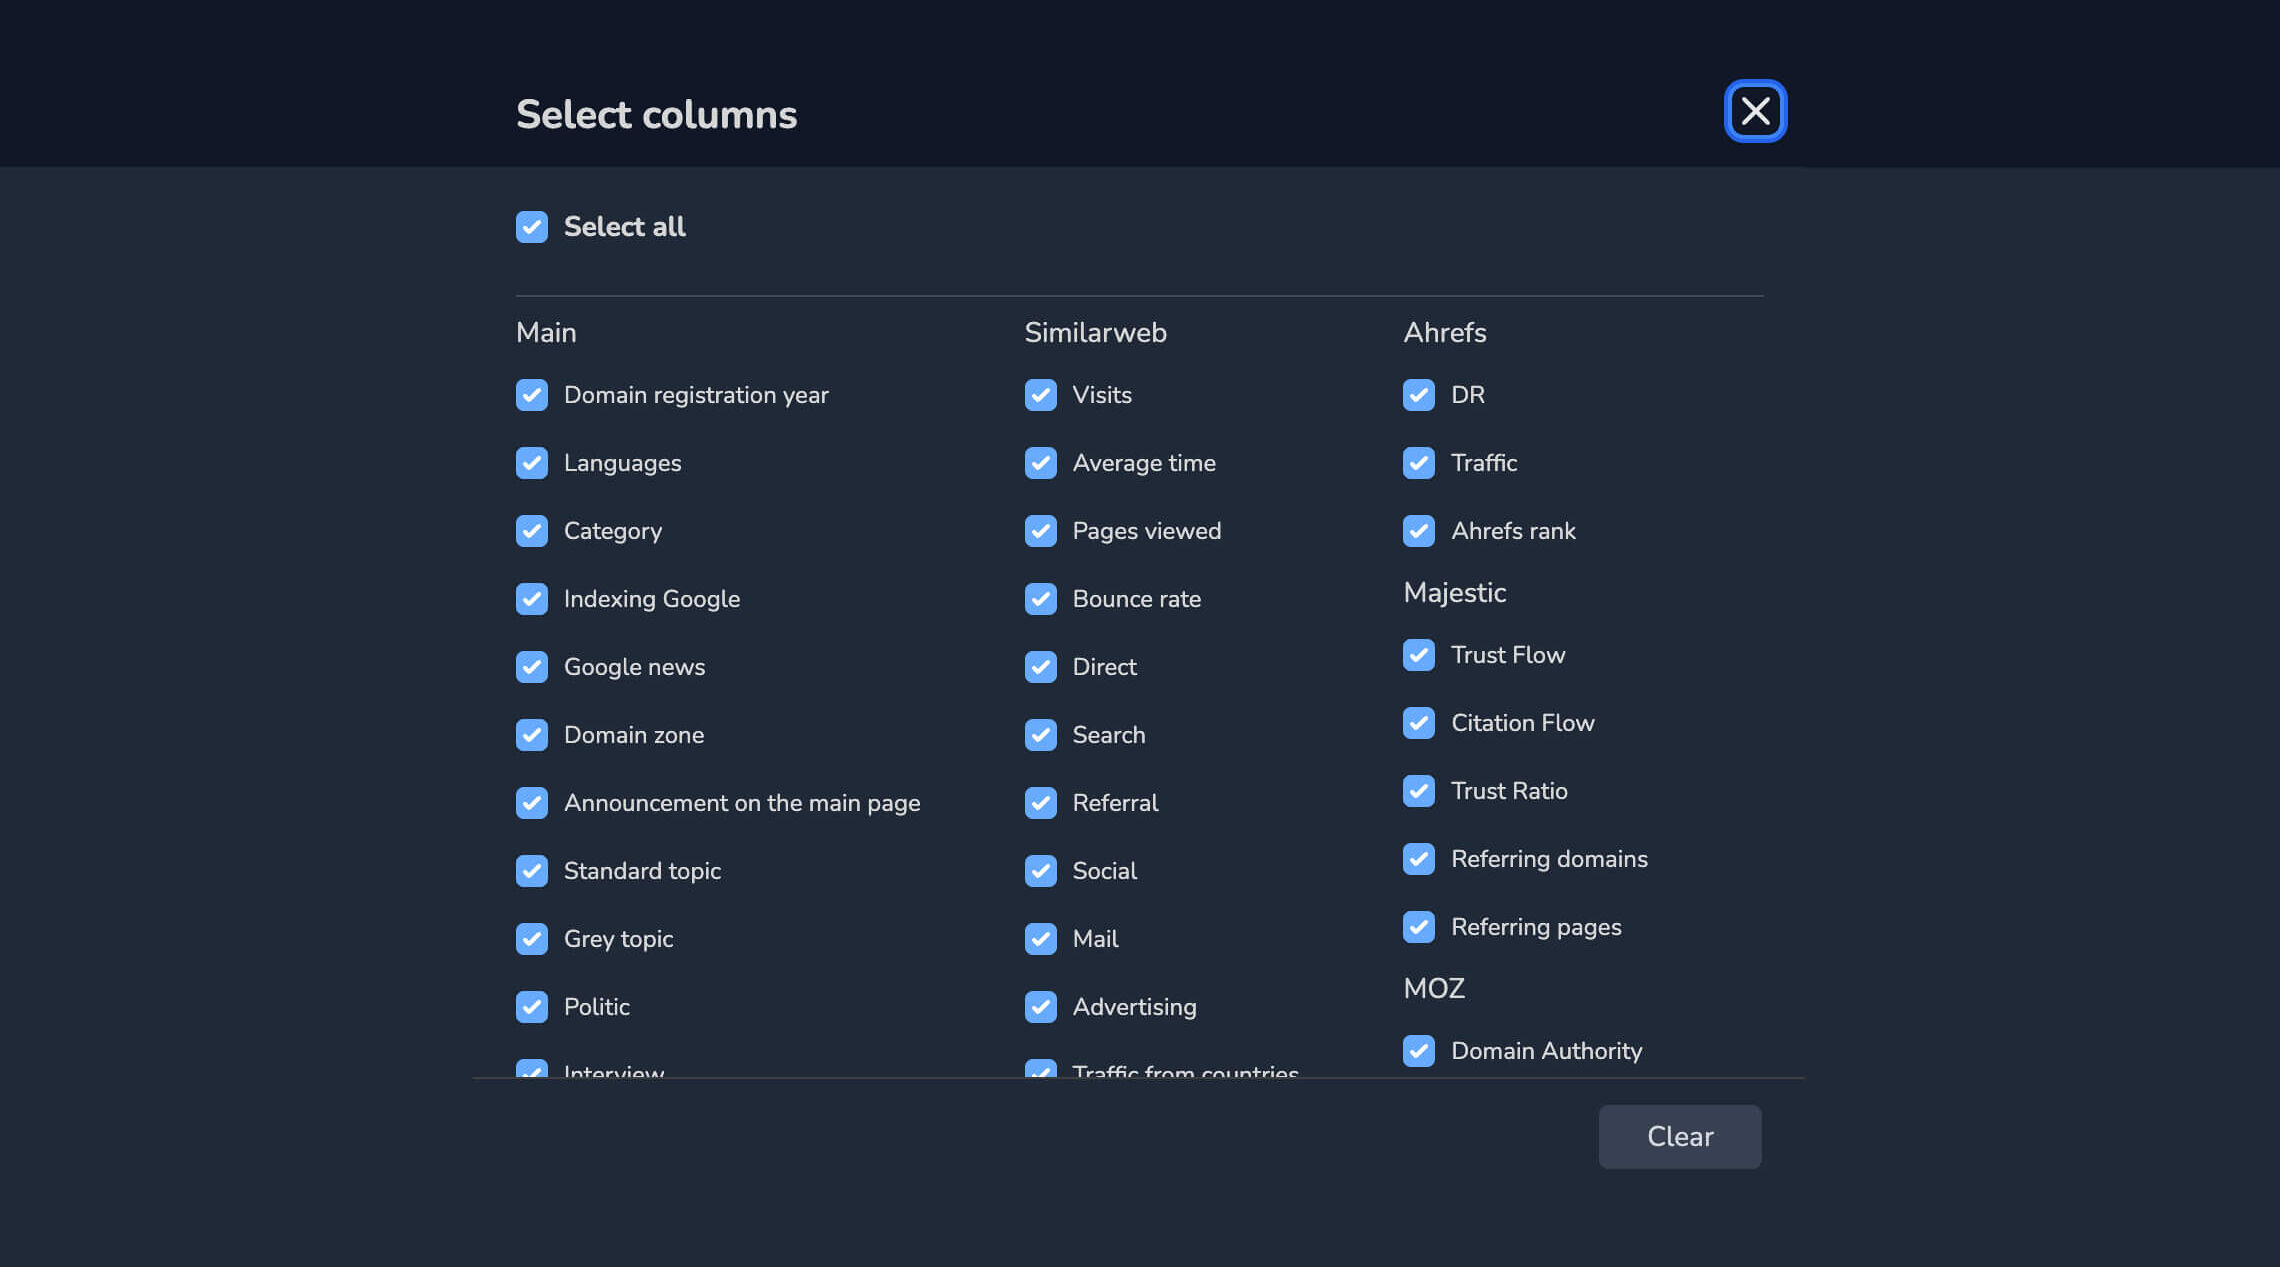Viewport: 2280px width, 1267px height.
Task: Disable the Referring domains column
Action: click(1418, 859)
